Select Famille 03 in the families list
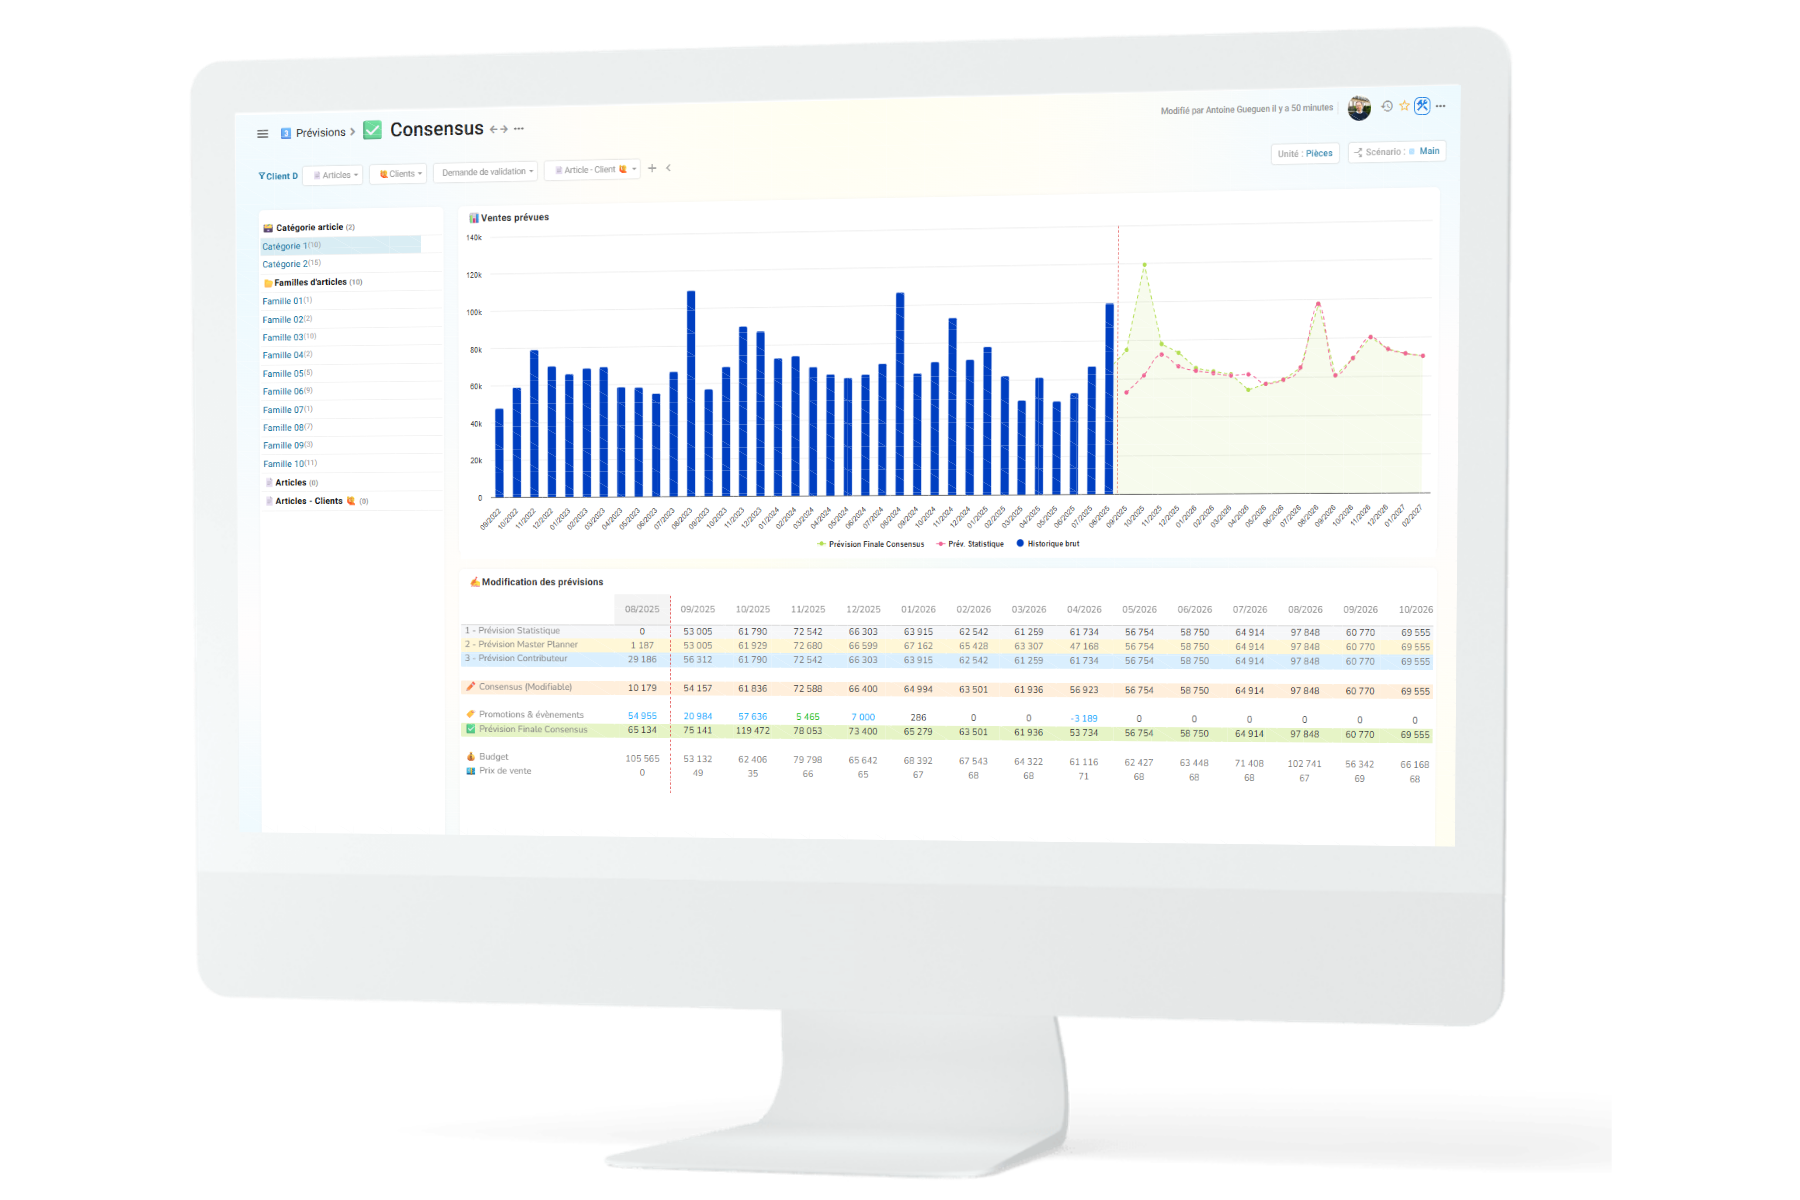Image resolution: width=1800 pixels, height=1200 pixels. [x=283, y=338]
